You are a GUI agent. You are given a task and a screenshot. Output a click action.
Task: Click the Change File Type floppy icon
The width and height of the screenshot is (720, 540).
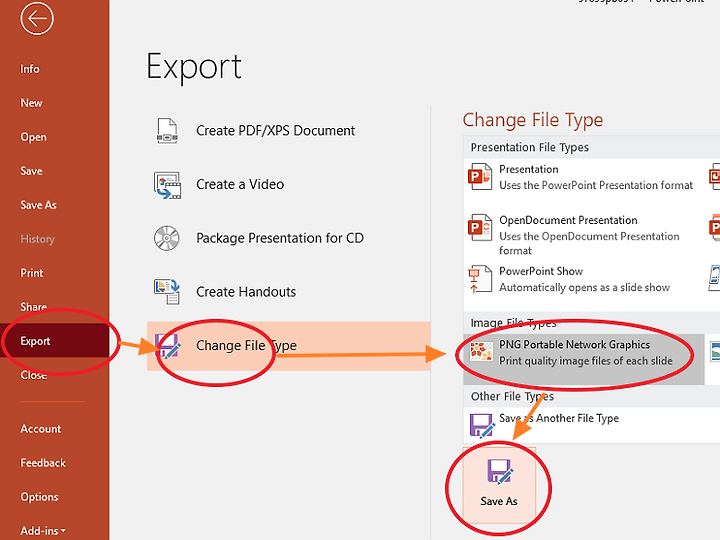coord(168,345)
